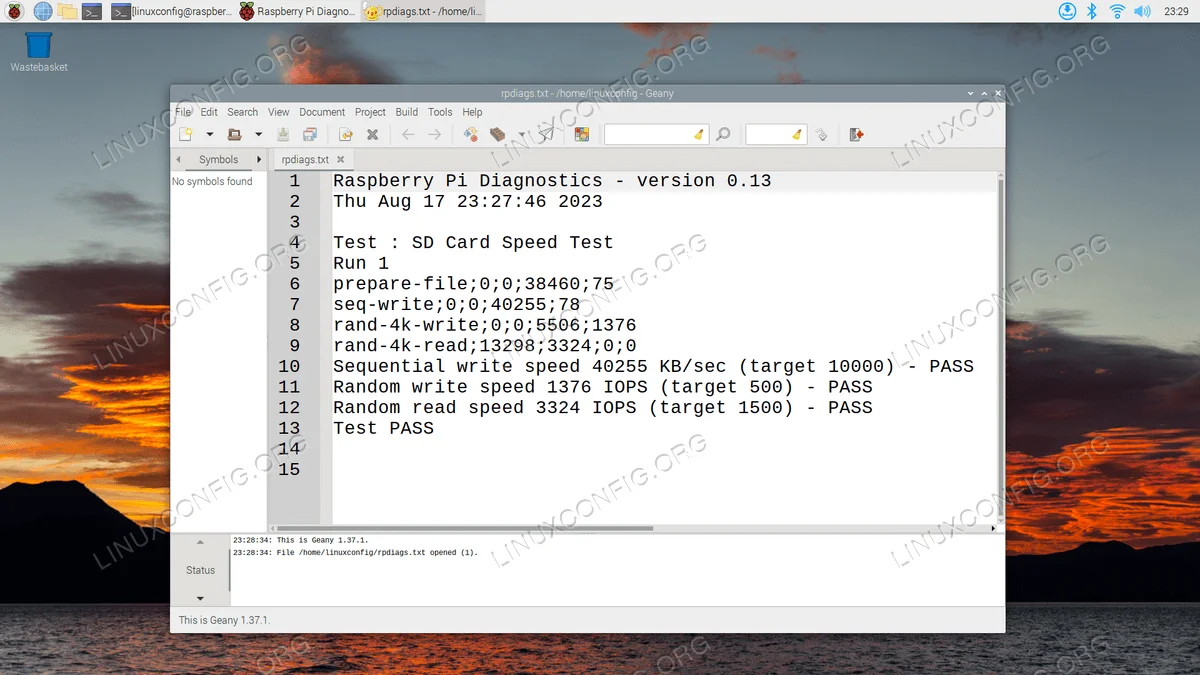Select the rpdiags.txt document tab
Screen dimensions: 1200x675
click(x=305, y=159)
